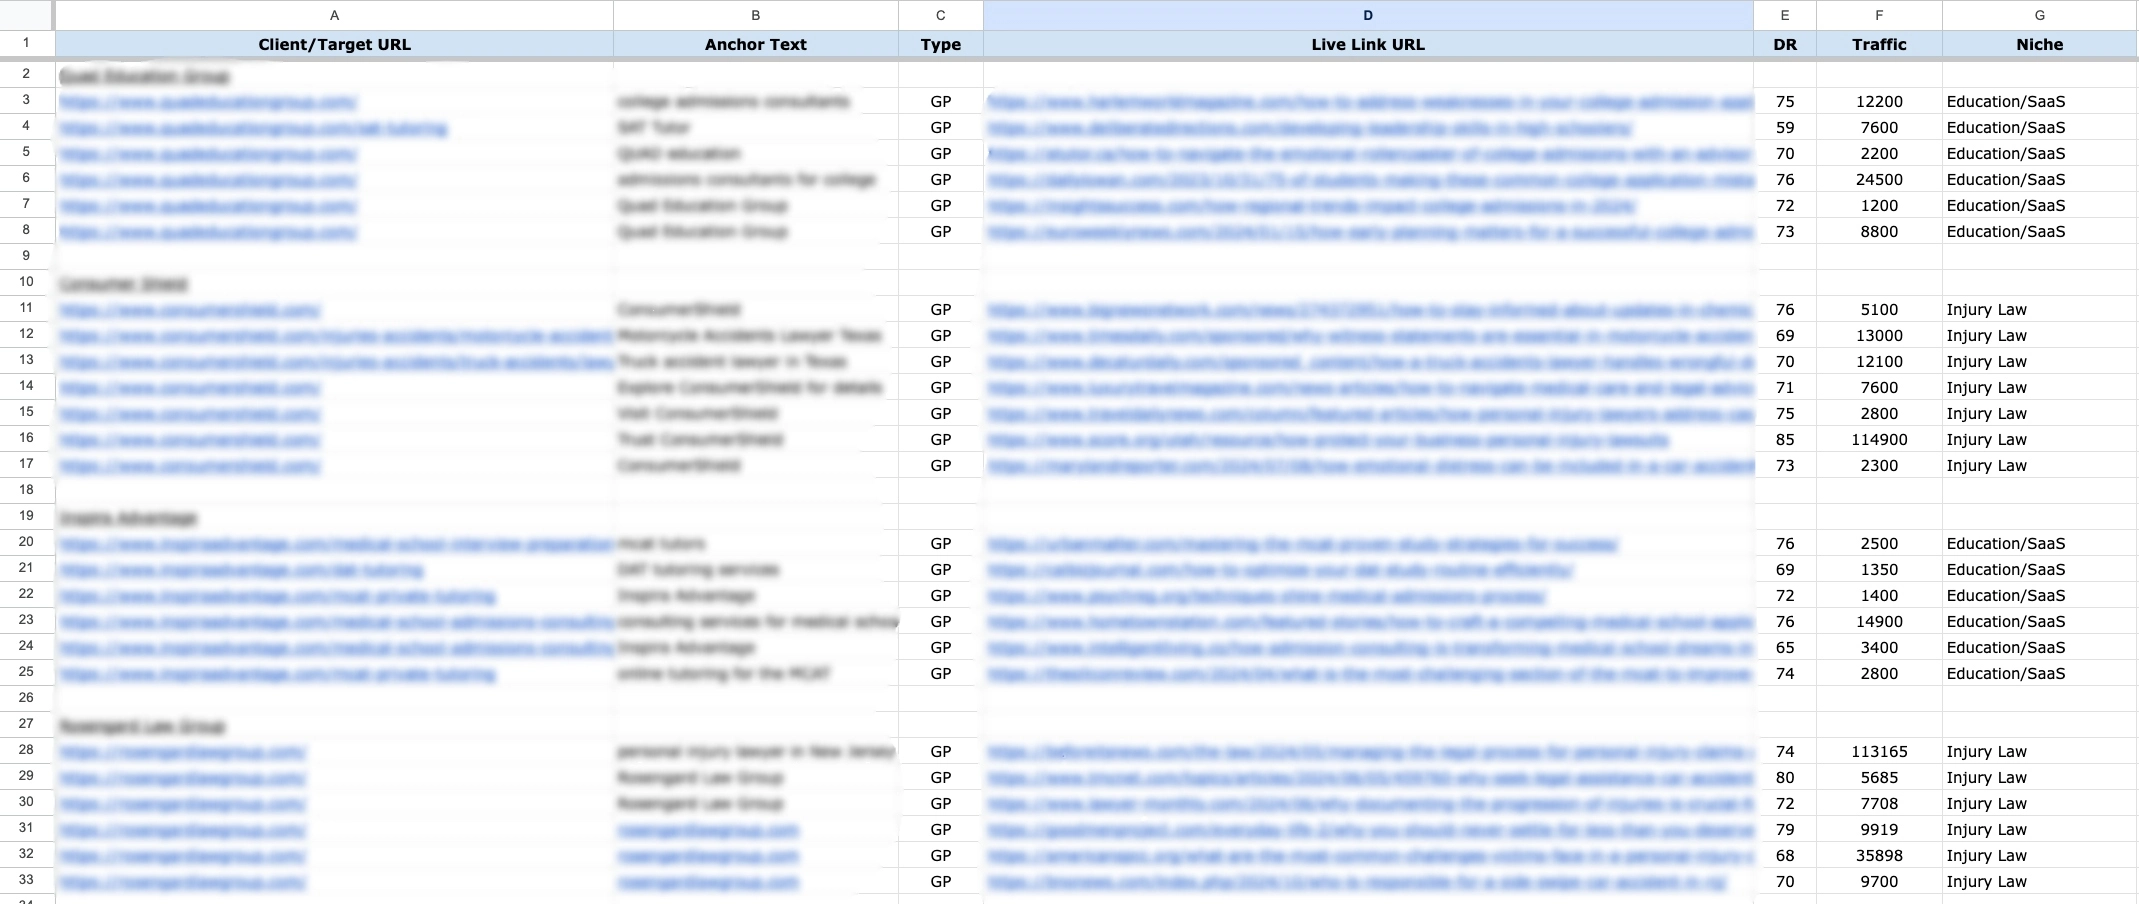Click traffic value 9919

(1879, 829)
